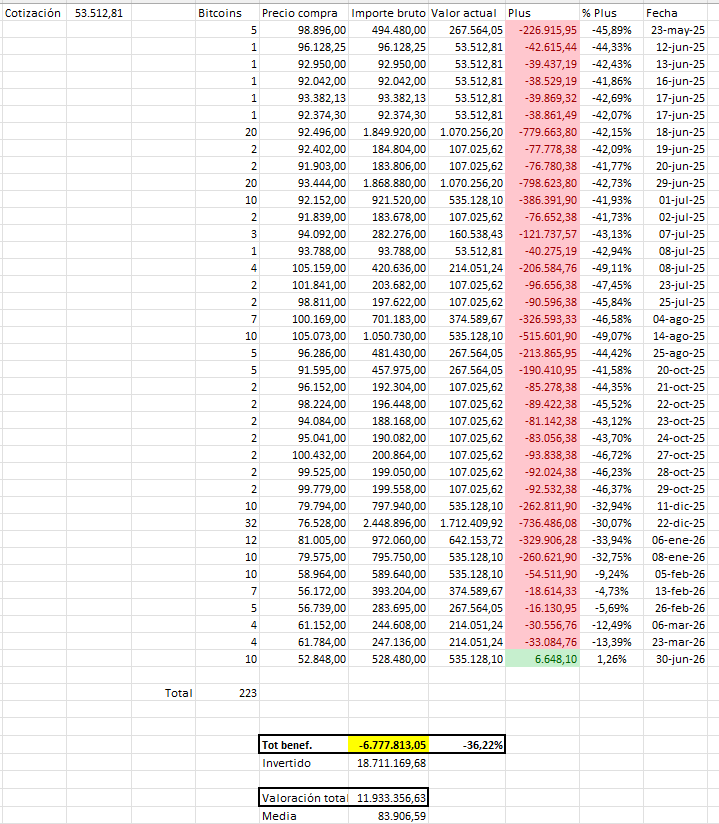Select the Precio compra header cell

click(x=304, y=13)
